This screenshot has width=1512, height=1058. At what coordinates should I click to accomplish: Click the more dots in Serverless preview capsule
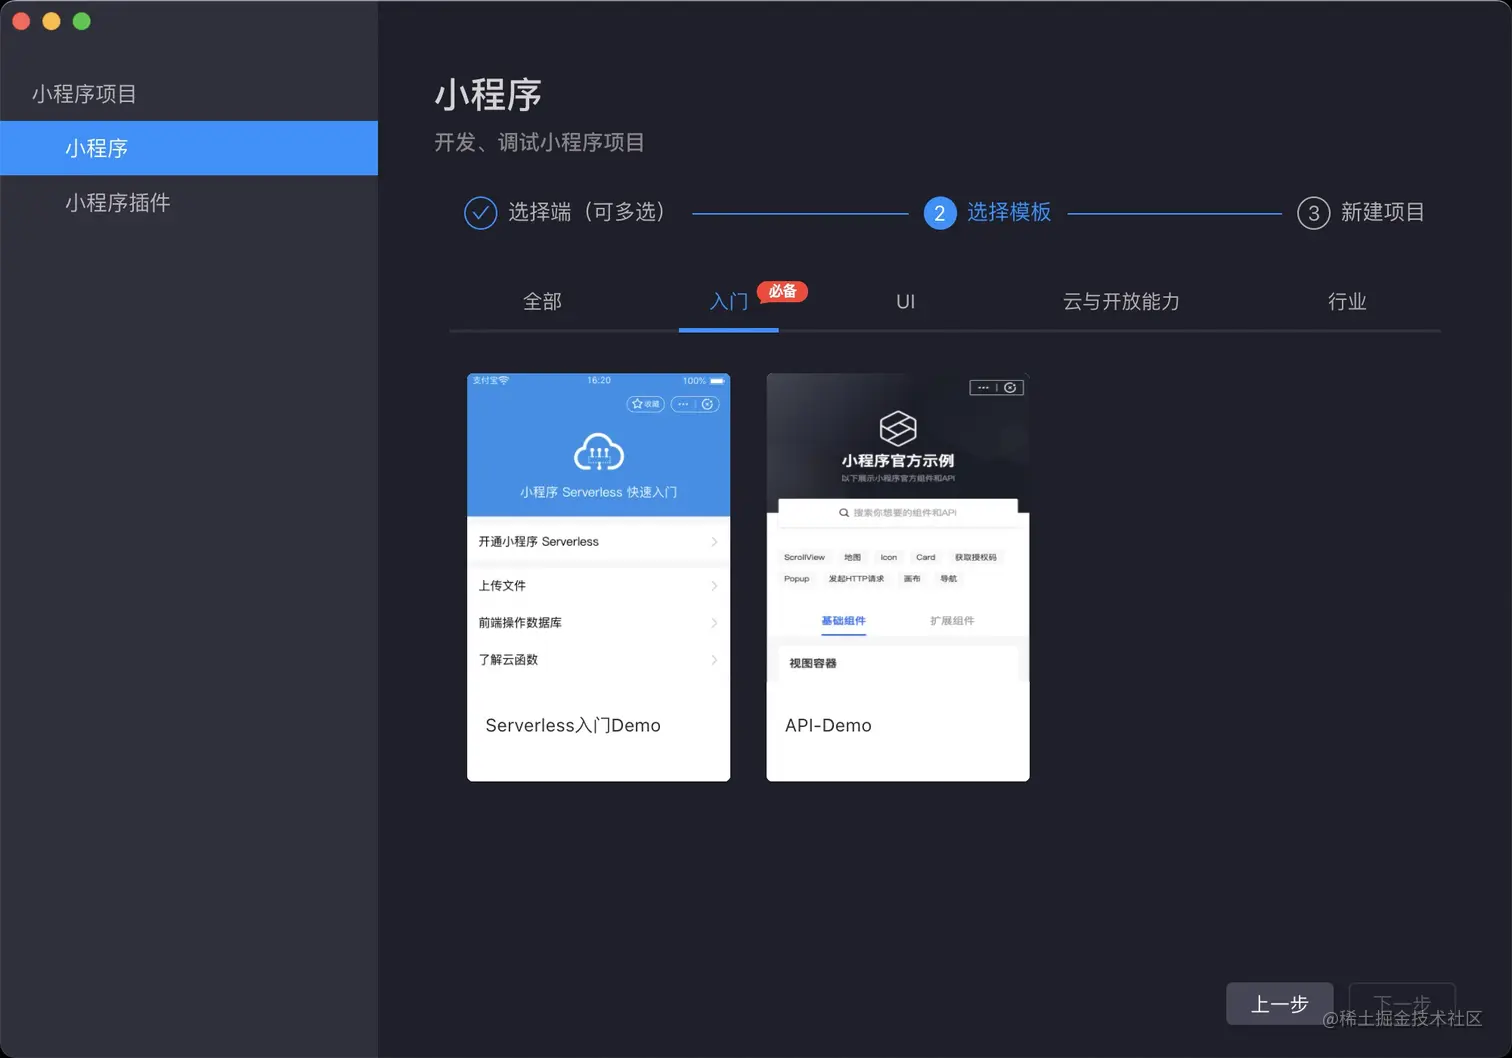[683, 404]
